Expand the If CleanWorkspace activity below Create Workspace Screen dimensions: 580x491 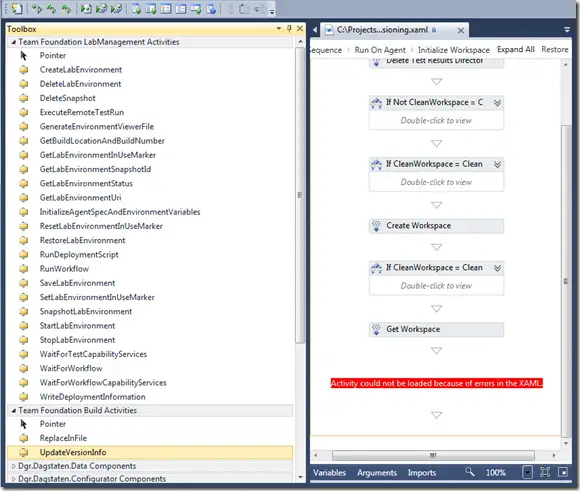tap(498, 268)
